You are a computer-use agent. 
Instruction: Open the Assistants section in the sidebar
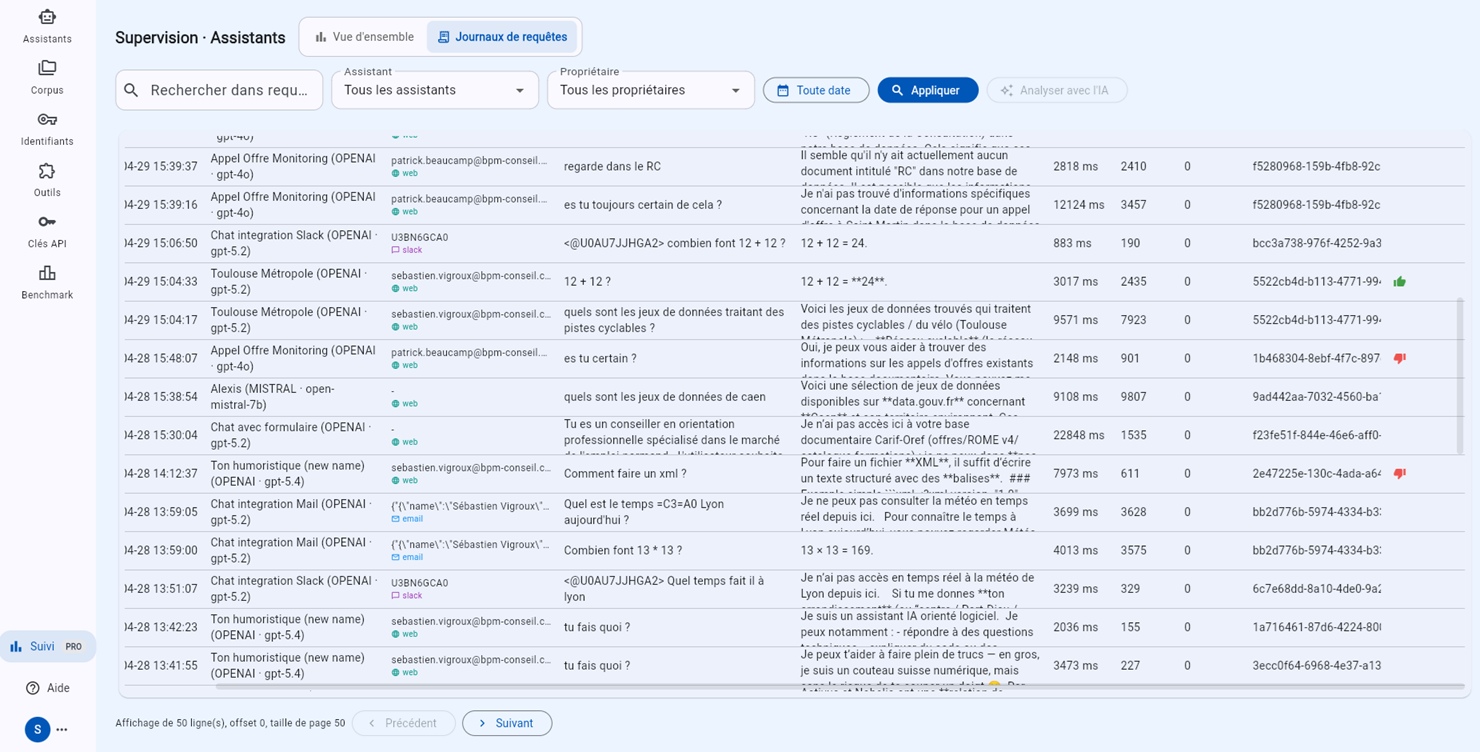[x=47, y=26]
